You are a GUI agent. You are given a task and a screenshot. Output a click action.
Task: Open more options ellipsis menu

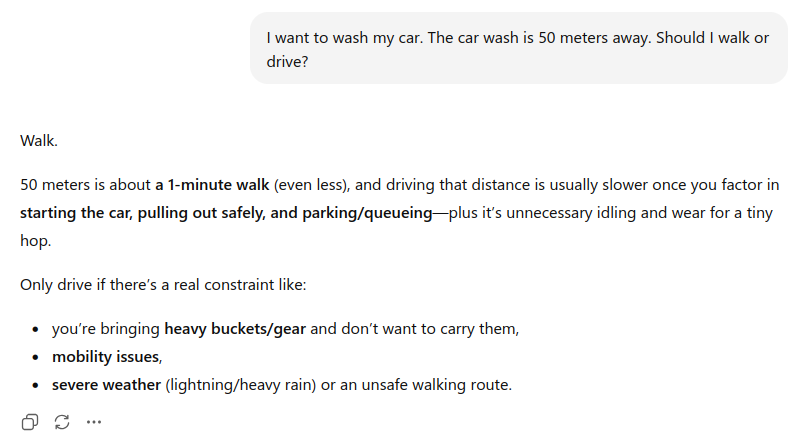(x=94, y=422)
